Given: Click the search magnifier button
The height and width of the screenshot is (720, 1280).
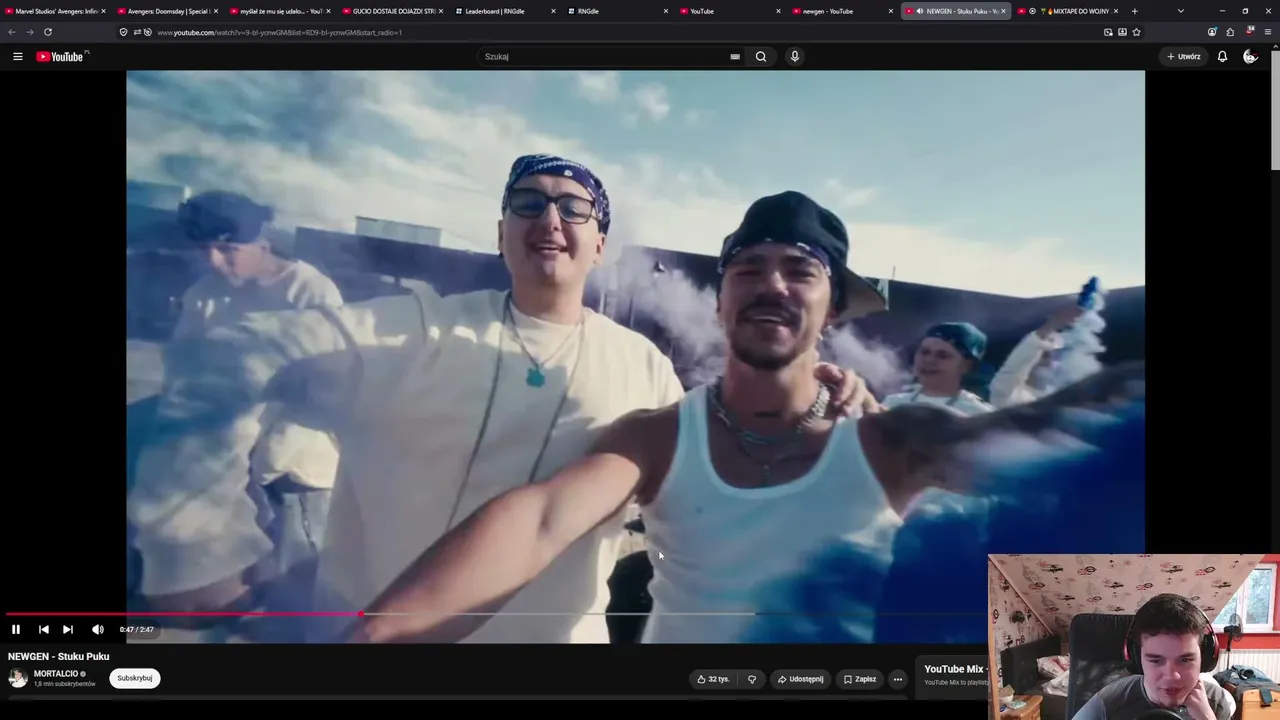Looking at the screenshot, I should (x=761, y=56).
